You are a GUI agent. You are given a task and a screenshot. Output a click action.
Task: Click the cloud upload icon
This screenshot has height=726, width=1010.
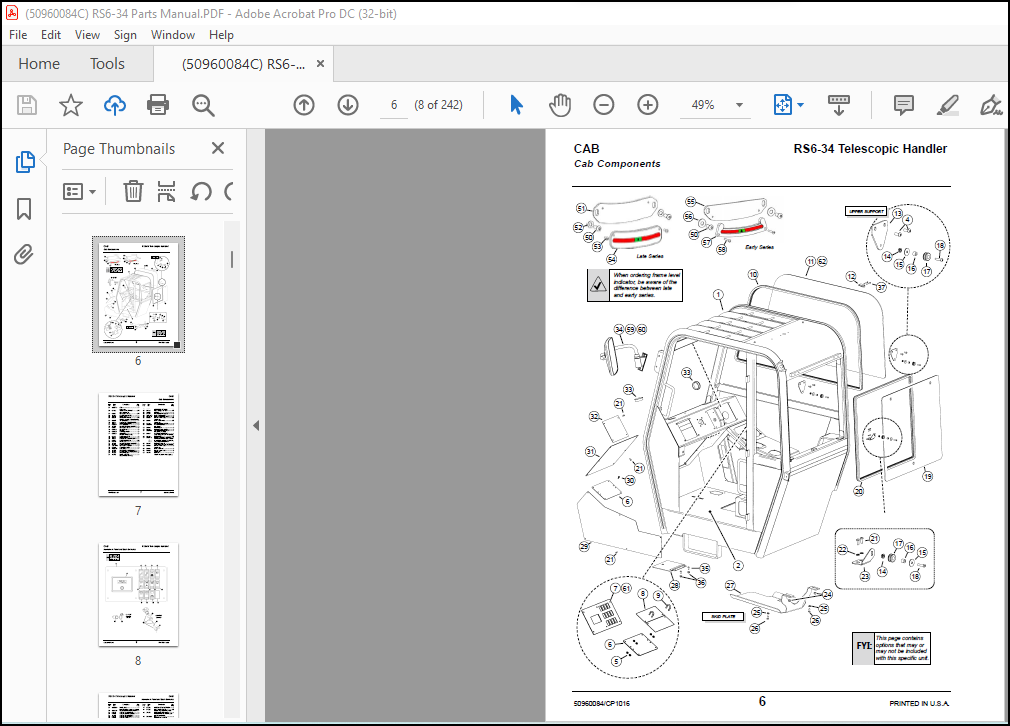point(115,105)
